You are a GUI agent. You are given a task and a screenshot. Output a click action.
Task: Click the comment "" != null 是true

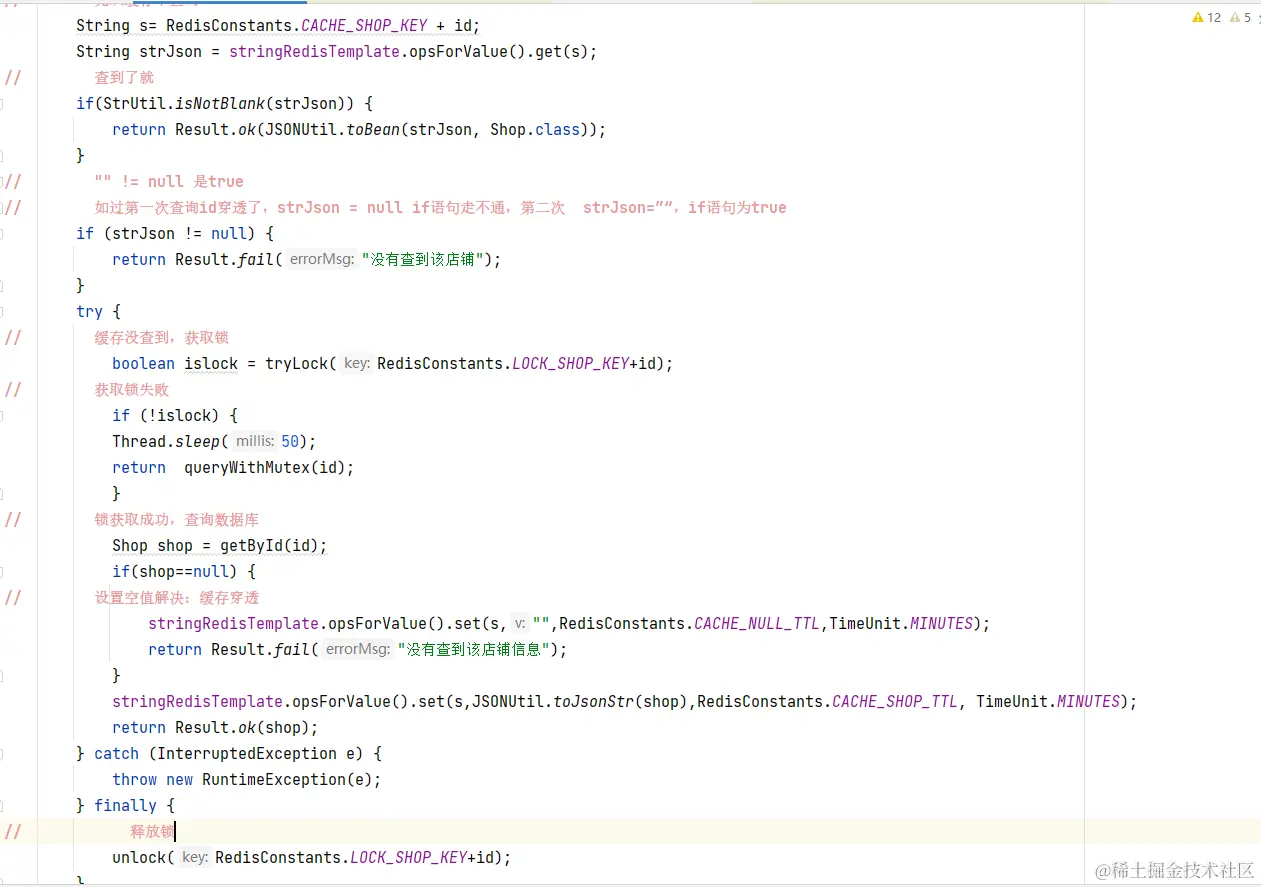click(x=169, y=181)
